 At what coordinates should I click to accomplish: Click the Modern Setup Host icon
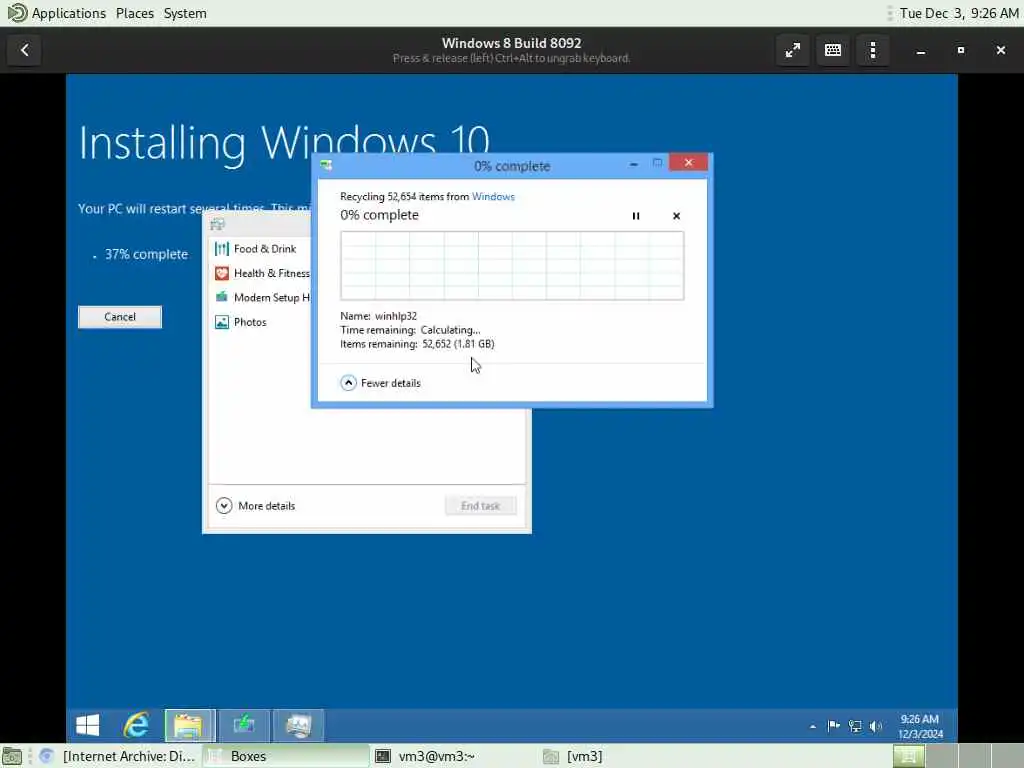pos(222,297)
